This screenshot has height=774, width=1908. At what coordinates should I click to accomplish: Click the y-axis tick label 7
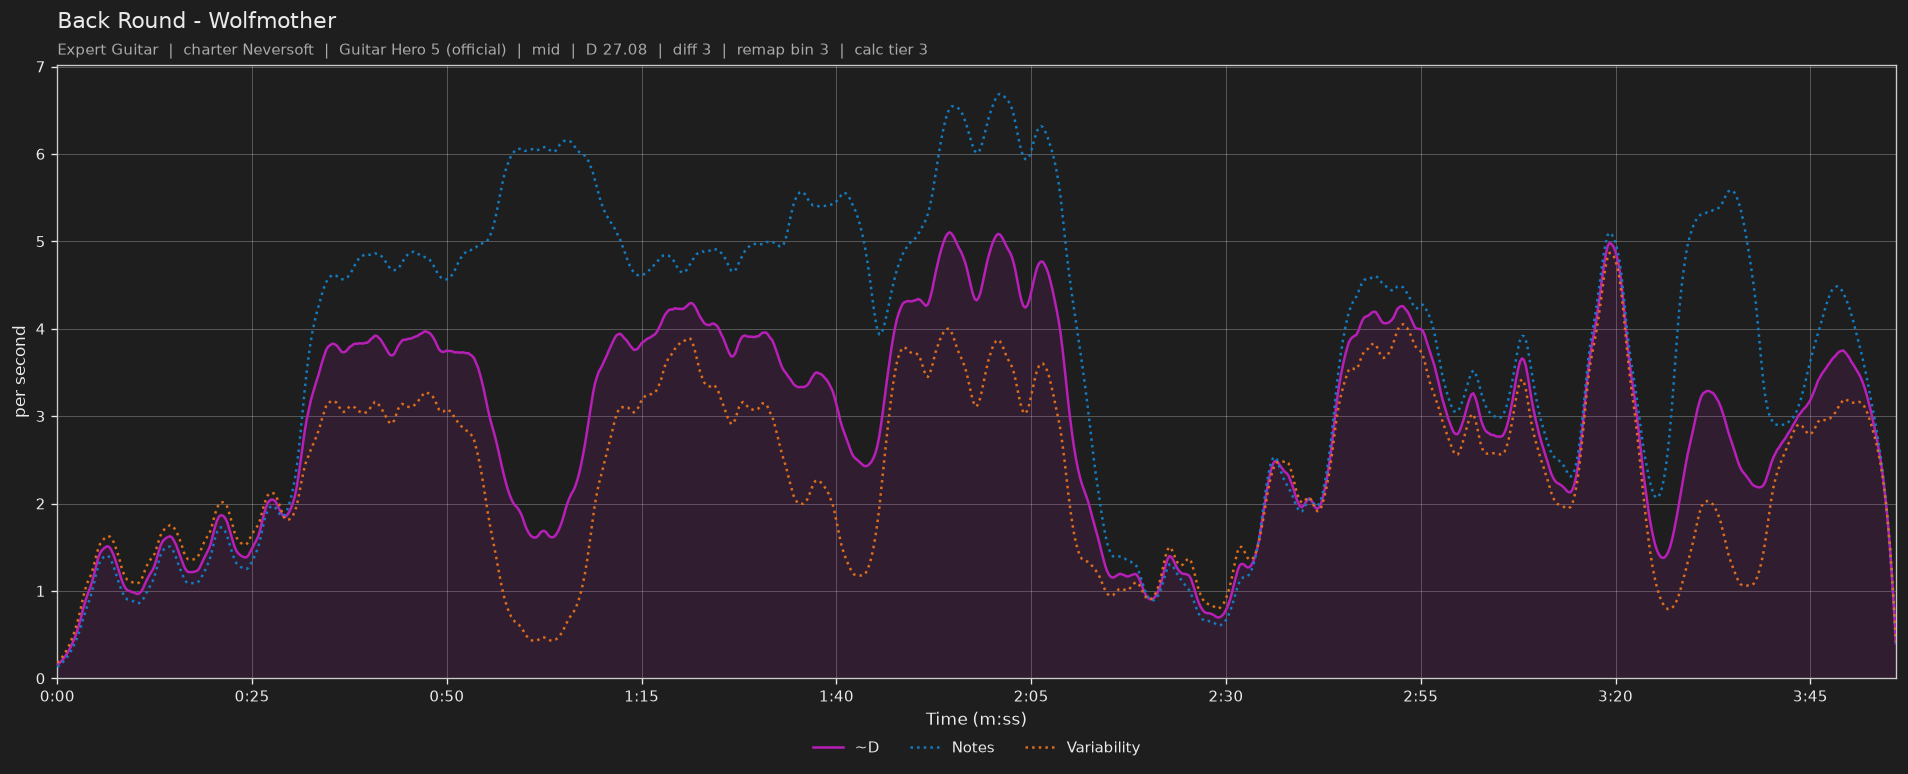pos(40,67)
